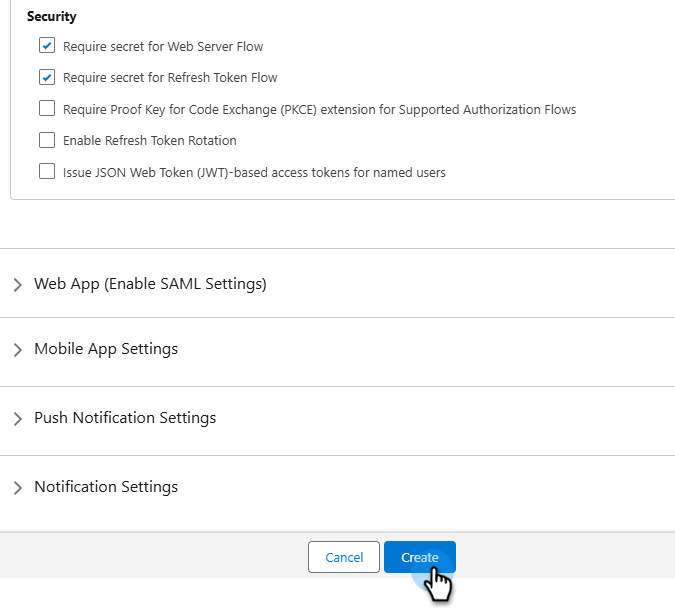The width and height of the screenshot is (675, 610).
Task: Click the 'Enable Refresh Token Rotation' label text
Action: point(149,140)
